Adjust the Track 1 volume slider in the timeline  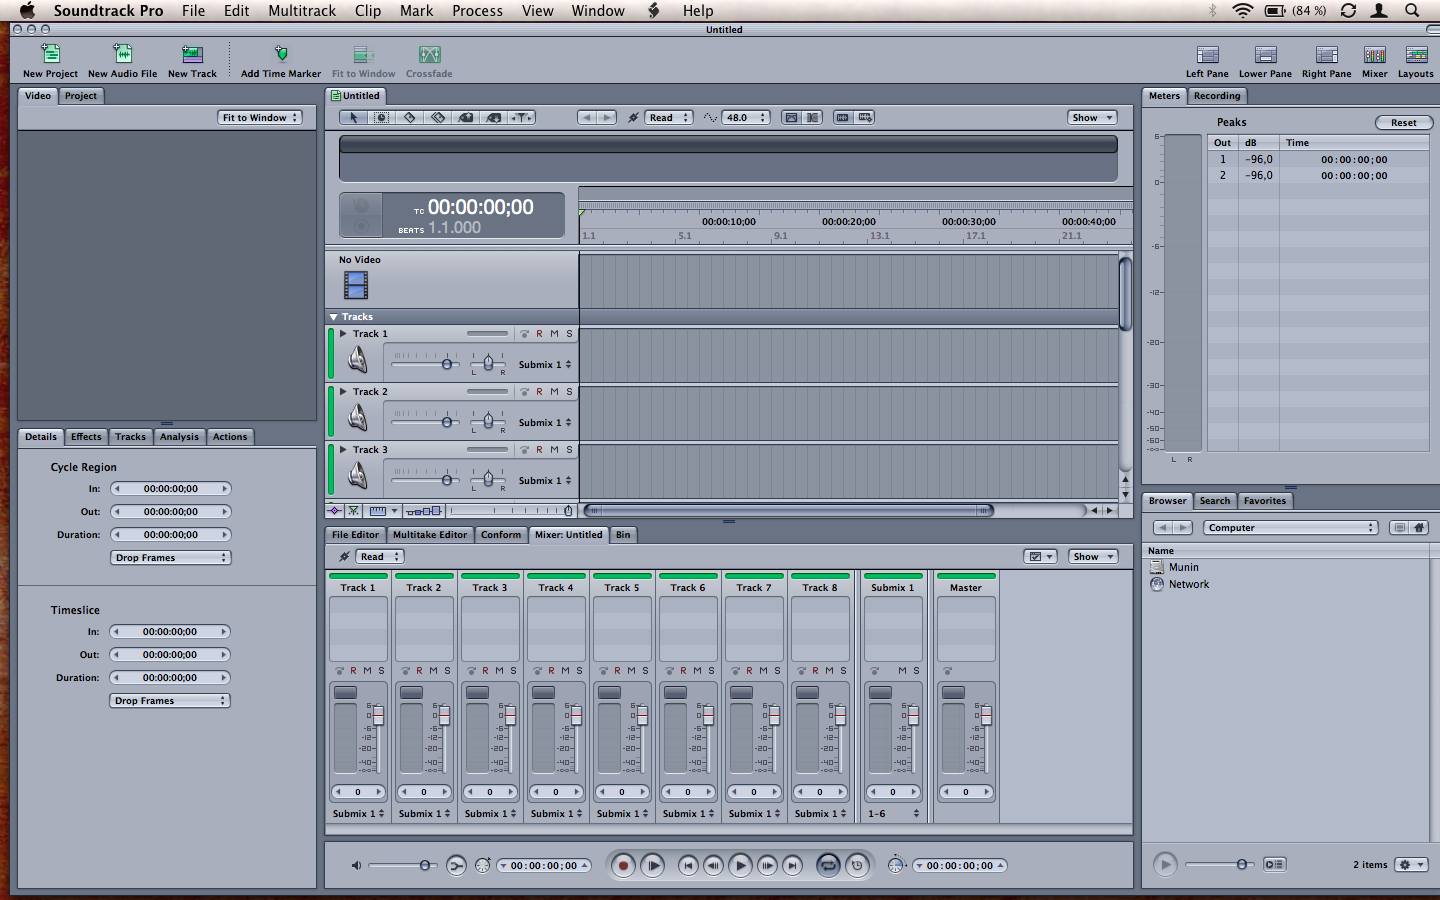point(447,364)
